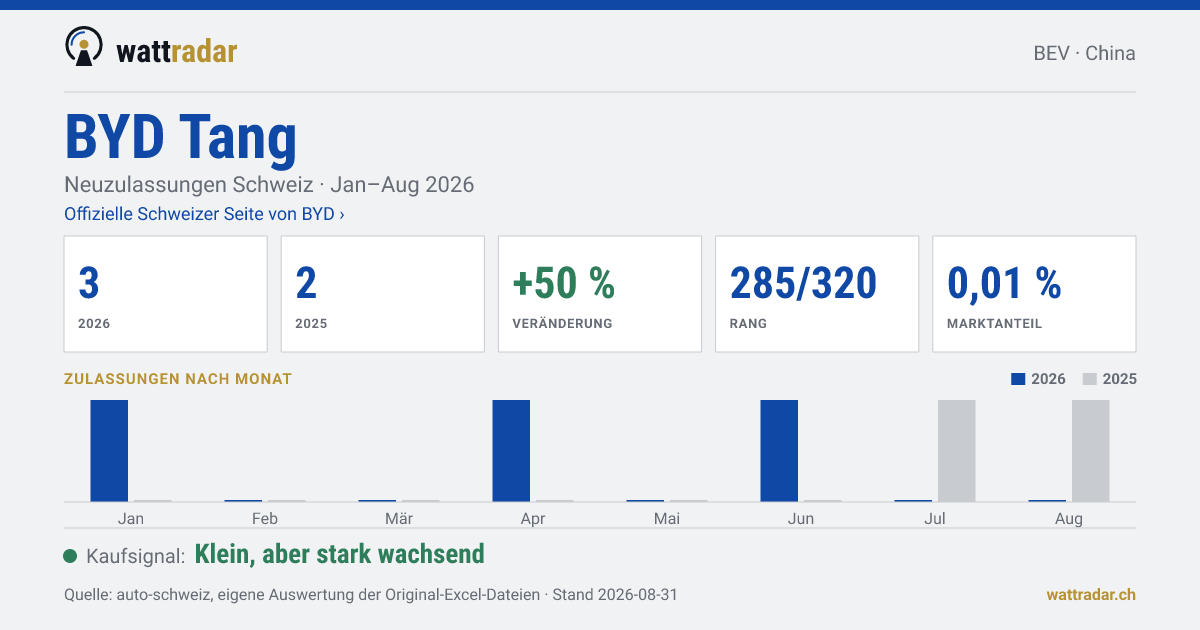Click the Mai axis label
This screenshot has width=1200, height=630.
(667, 518)
